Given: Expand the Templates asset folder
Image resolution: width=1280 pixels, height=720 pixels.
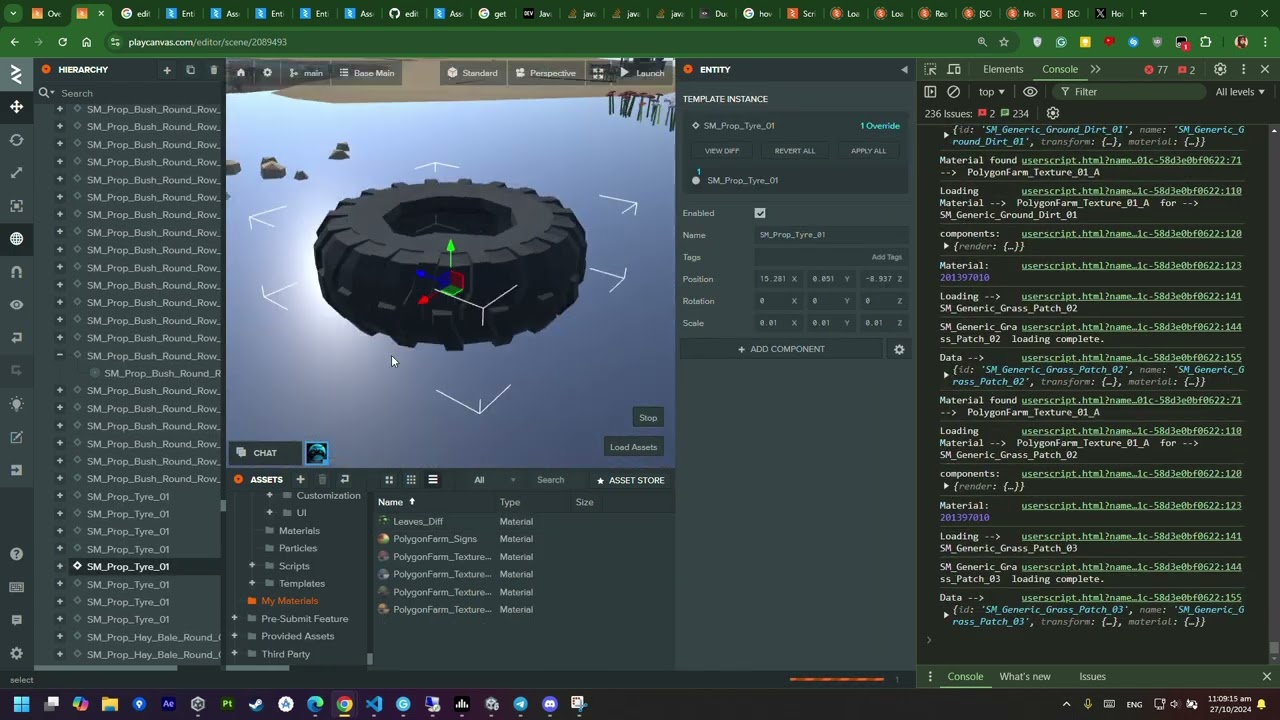Looking at the screenshot, I should coord(252,584).
